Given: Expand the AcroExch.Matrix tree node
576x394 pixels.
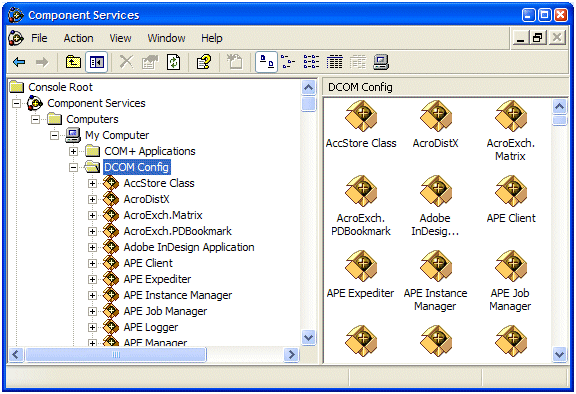Looking at the screenshot, I should 93,216.
